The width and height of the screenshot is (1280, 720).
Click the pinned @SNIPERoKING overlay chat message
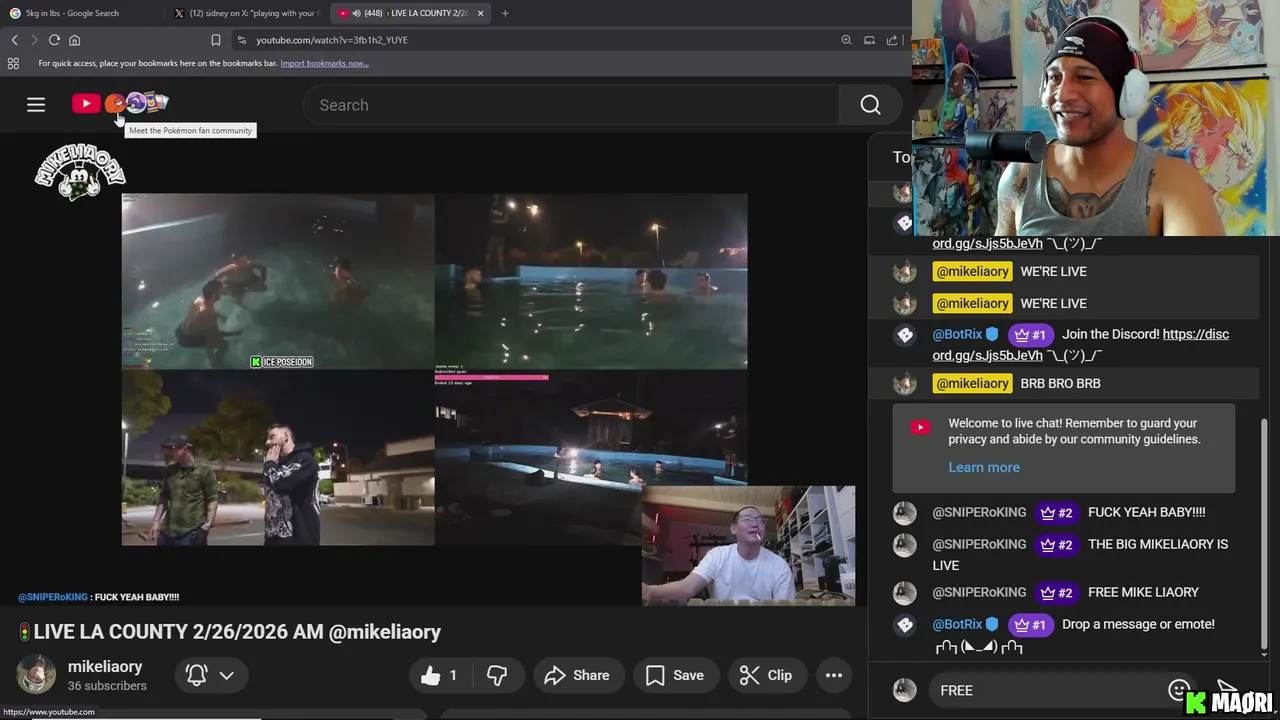[x=98, y=597]
